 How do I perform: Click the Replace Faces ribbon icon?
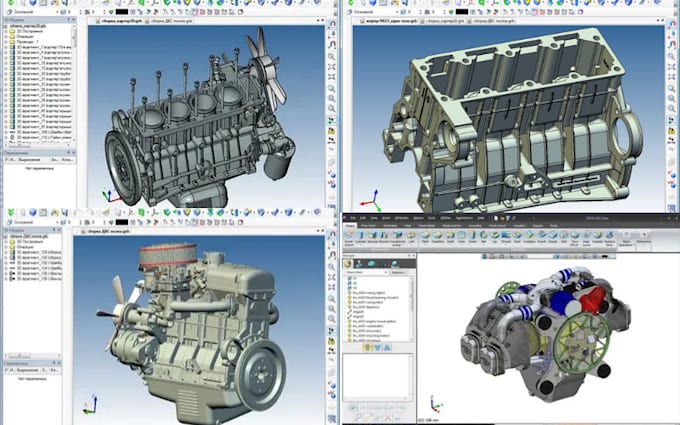[610, 239]
